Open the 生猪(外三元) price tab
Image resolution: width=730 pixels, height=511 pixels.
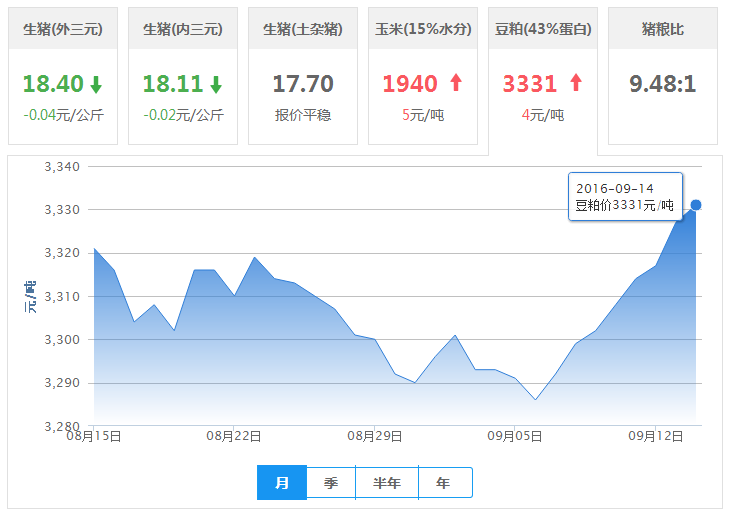pos(63,76)
